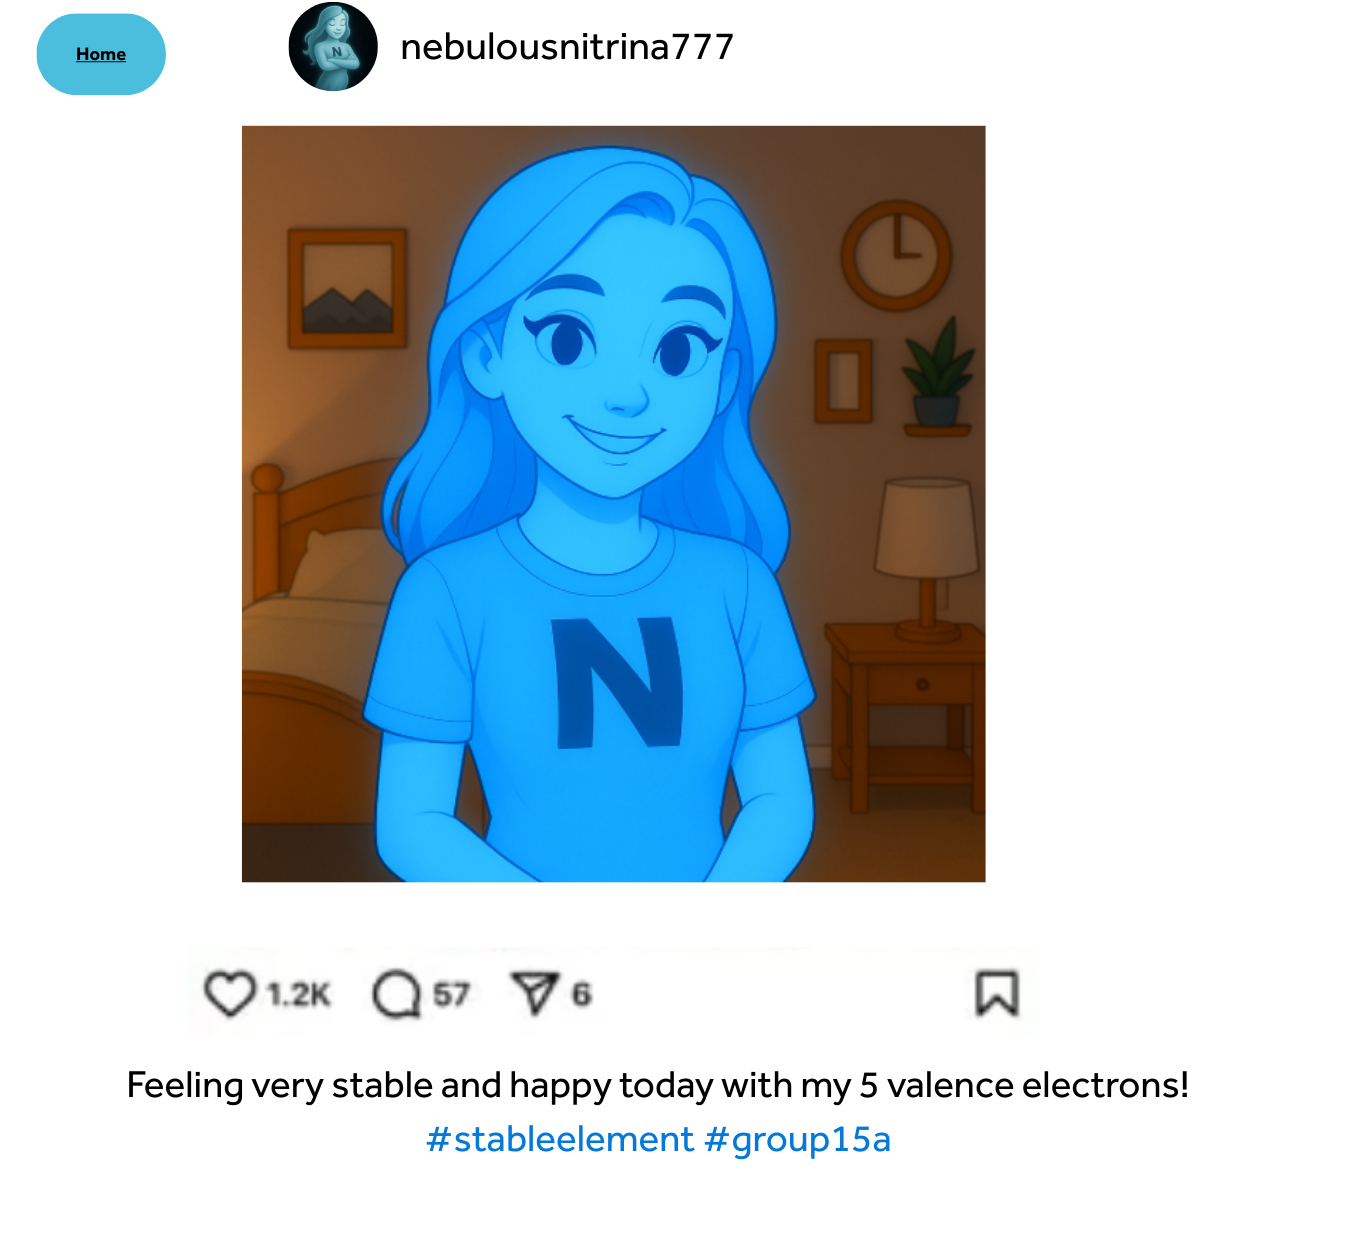View the 1.2K likes count
The height and width of the screenshot is (1256, 1366).
(298, 994)
